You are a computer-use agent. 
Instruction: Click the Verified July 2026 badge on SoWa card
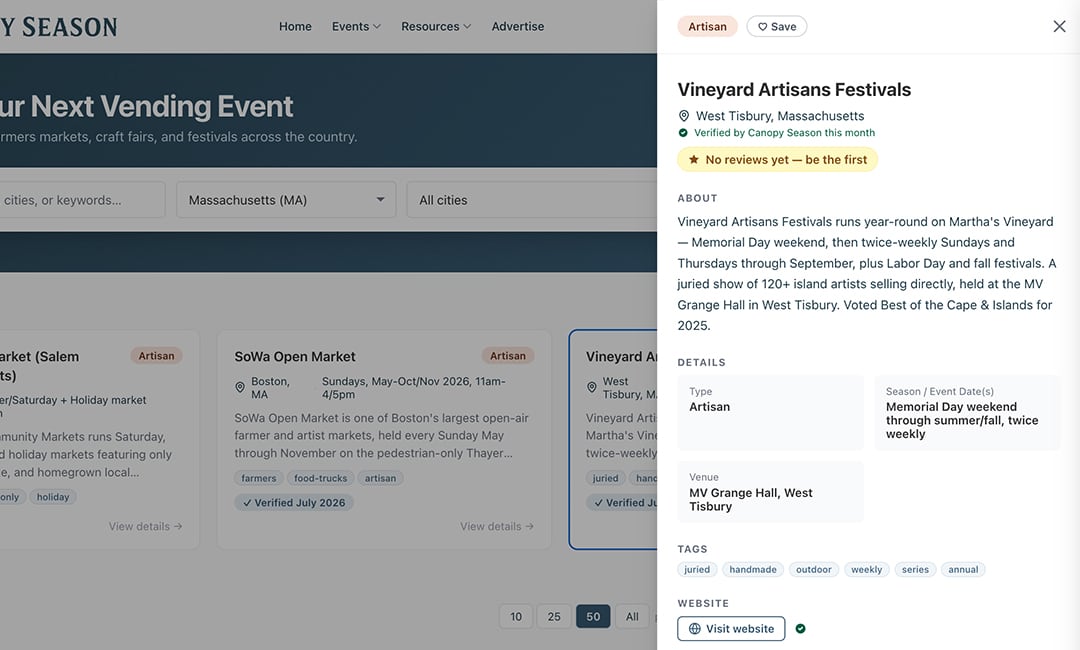(x=294, y=503)
